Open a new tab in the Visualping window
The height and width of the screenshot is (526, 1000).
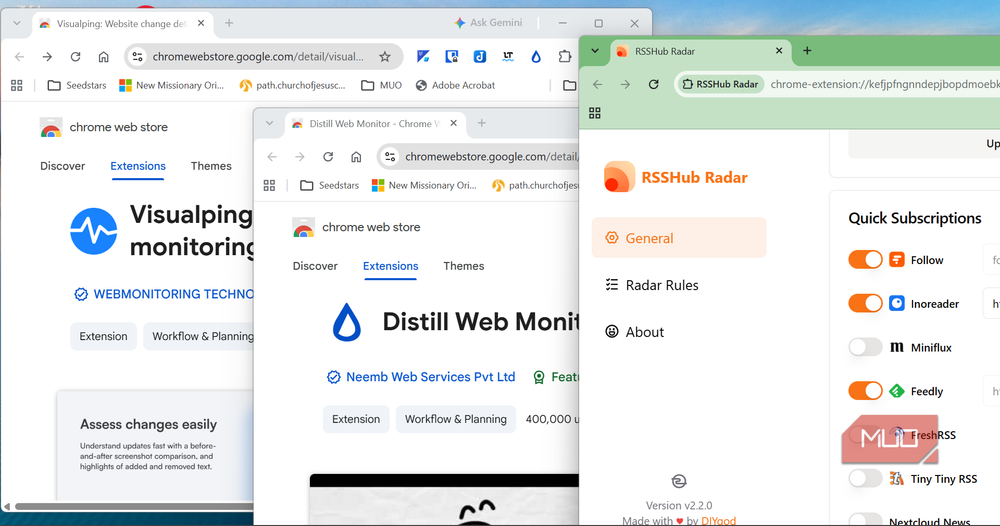229,23
